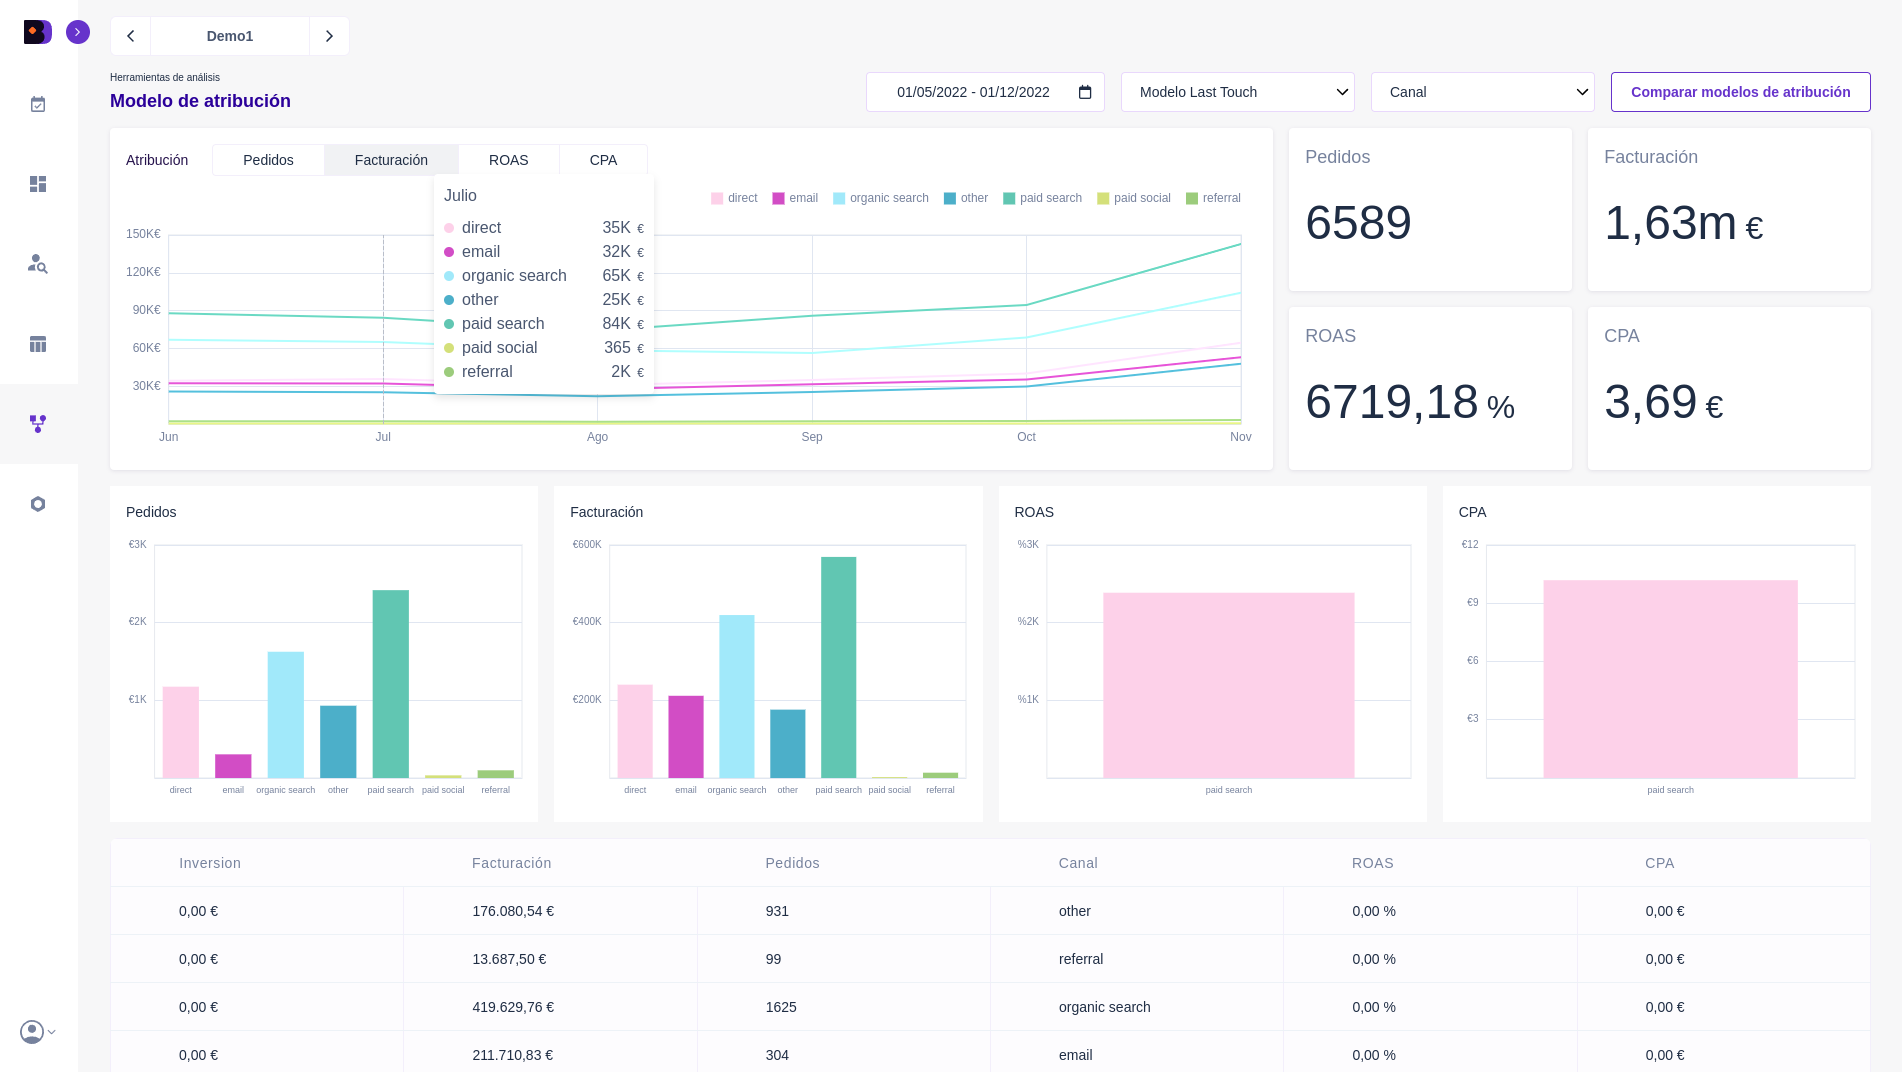Toggle direct series in chart legend

point(734,198)
